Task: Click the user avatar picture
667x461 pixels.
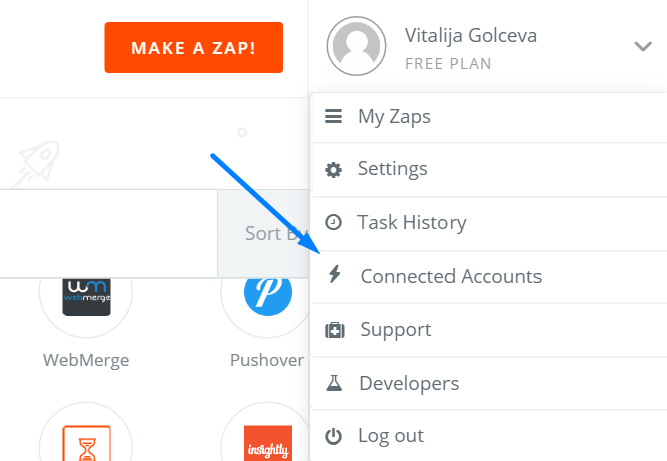Action: click(356, 46)
